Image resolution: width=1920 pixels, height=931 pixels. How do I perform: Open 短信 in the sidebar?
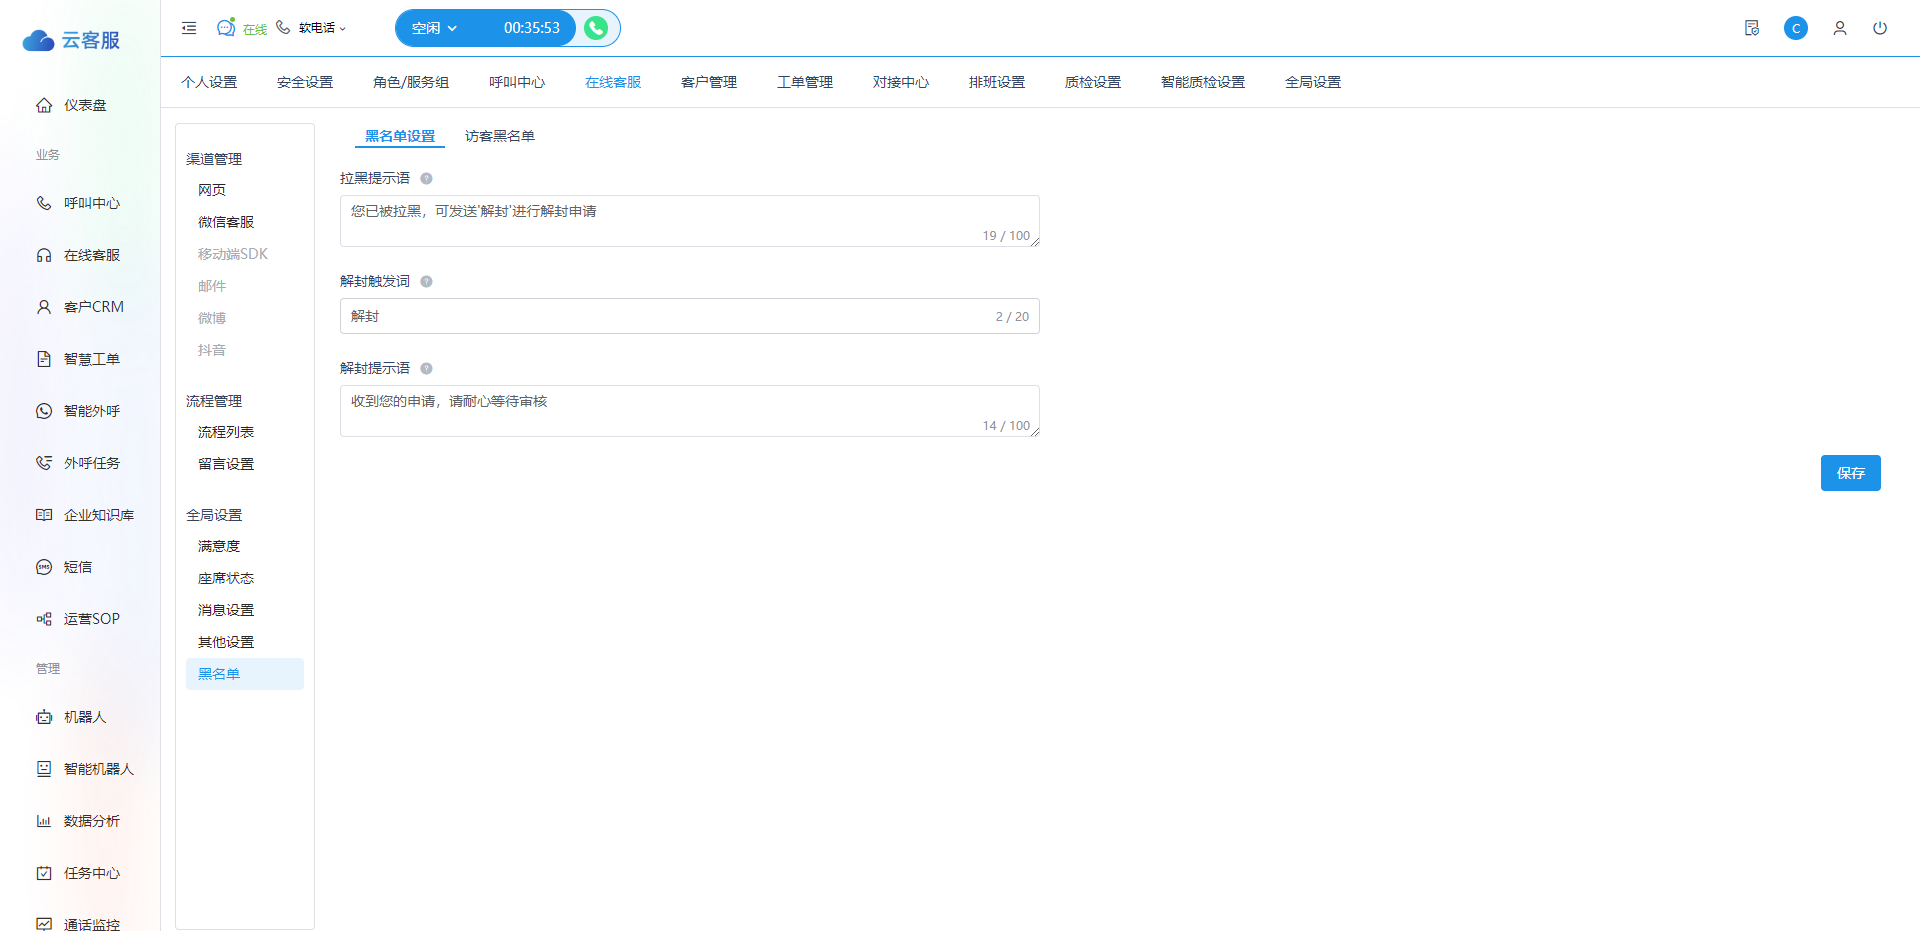[80, 567]
